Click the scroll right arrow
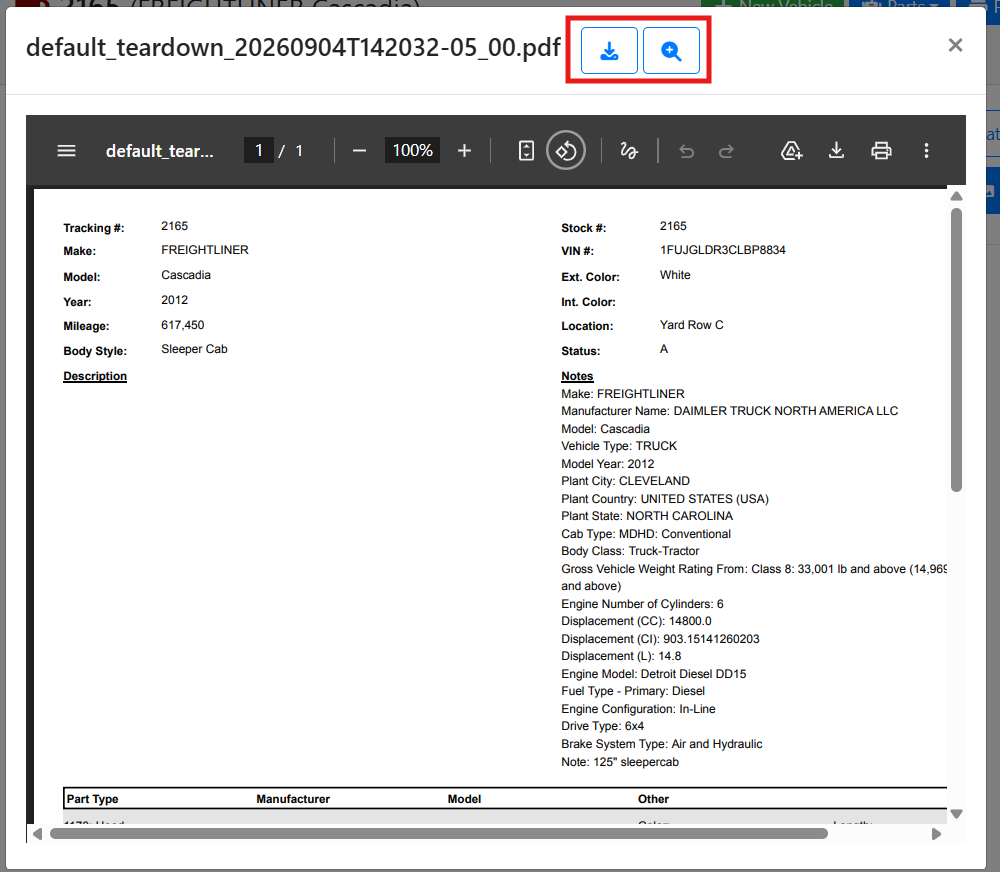 click(936, 834)
